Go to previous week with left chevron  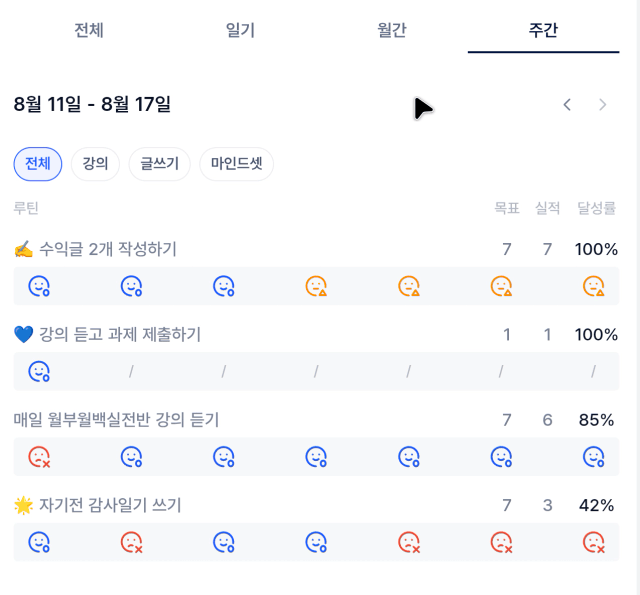[567, 104]
